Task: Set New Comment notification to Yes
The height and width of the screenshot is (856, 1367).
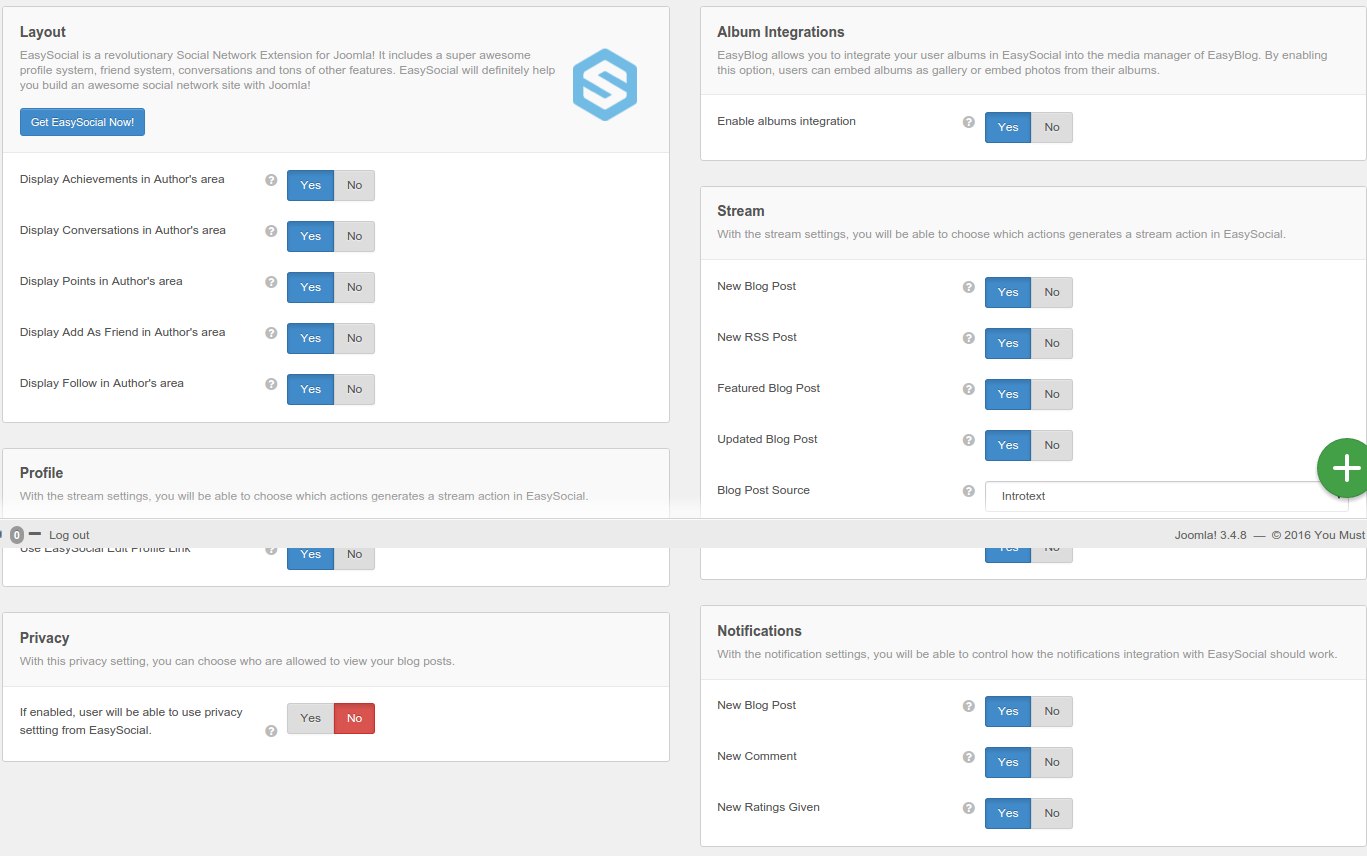Action: pyautogui.click(x=1008, y=762)
